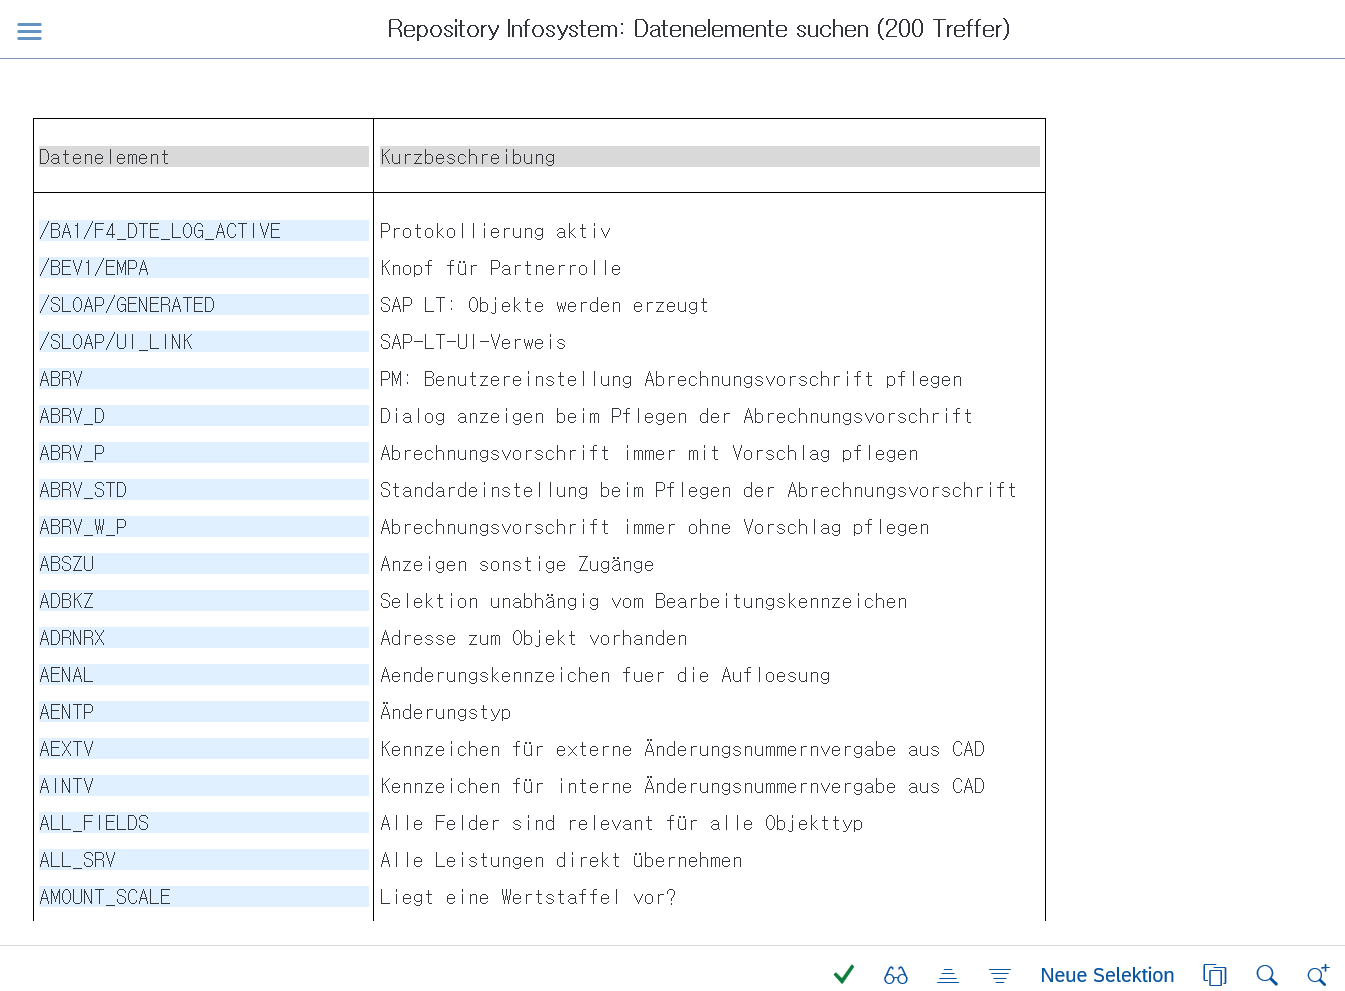Select data element ABRV_P
This screenshot has height=991, width=1345.
click(x=204, y=453)
